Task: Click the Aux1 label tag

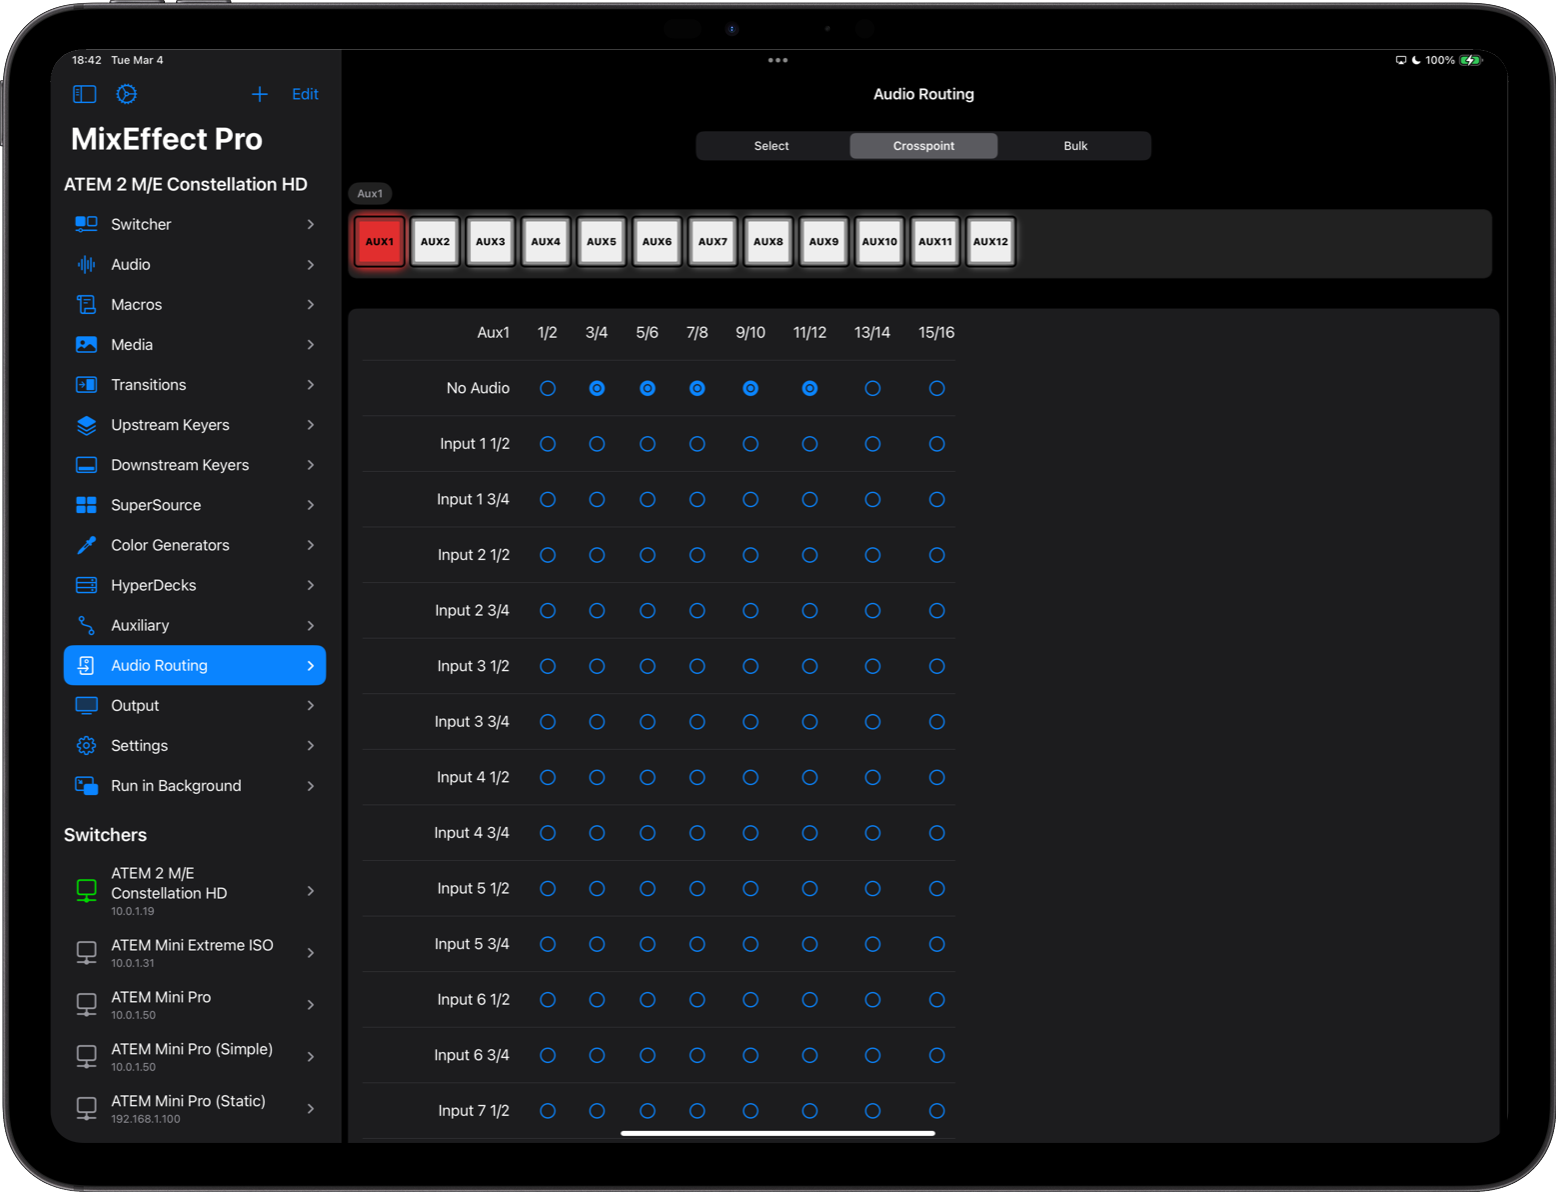Action: [x=370, y=194]
